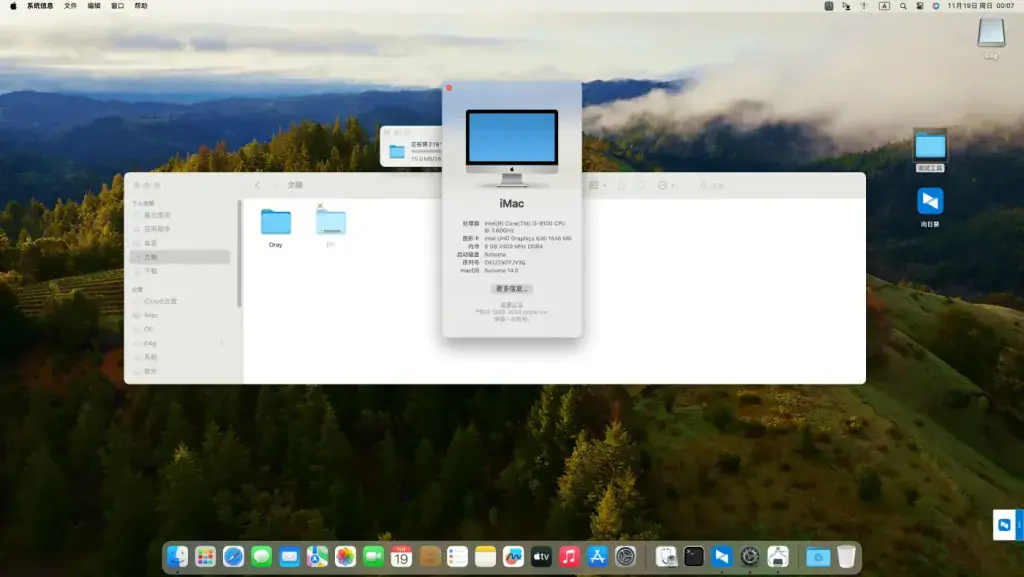Image resolution: width=1024 pixels, height=577 pixels.
Task: Open FaceTime in the Dock
Action: [x=374, y=557]
